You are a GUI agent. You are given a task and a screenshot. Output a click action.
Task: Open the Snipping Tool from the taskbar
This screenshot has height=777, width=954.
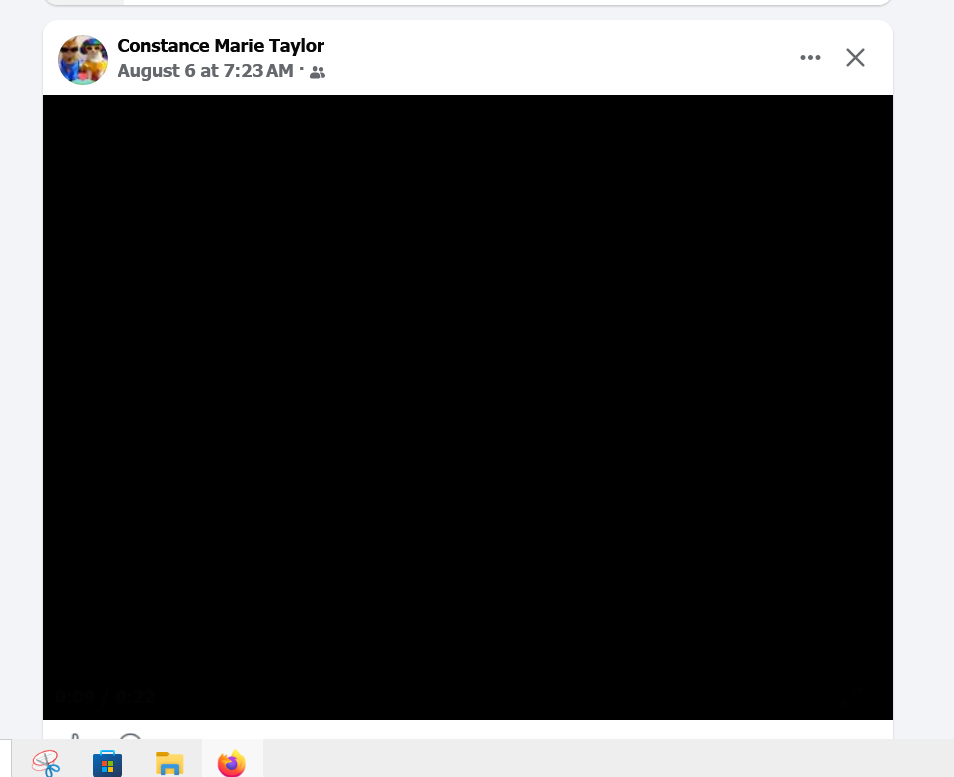point(46,763)
